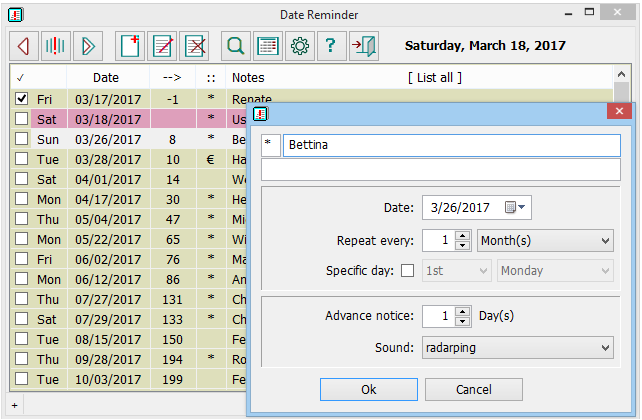Open the calendar picker in the Date field
This screenshot has width=642, height=420.
[x=515, y=207]
